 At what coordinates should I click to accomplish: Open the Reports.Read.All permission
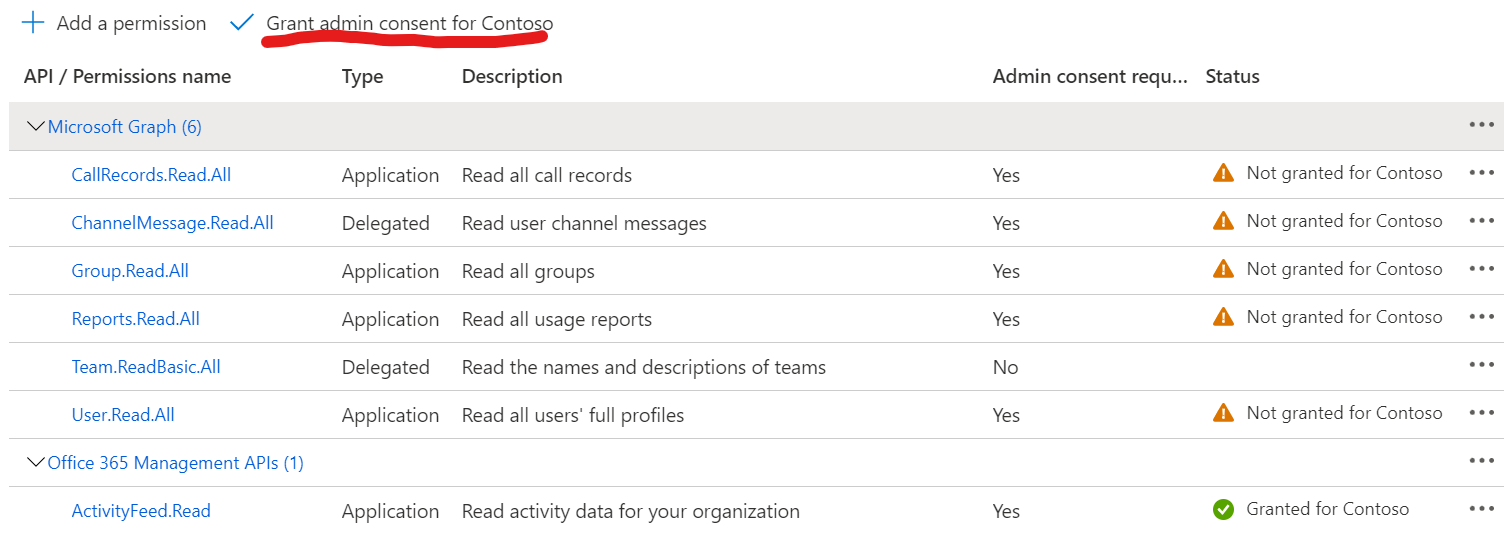pyautogui.click(x=136, y=319)
